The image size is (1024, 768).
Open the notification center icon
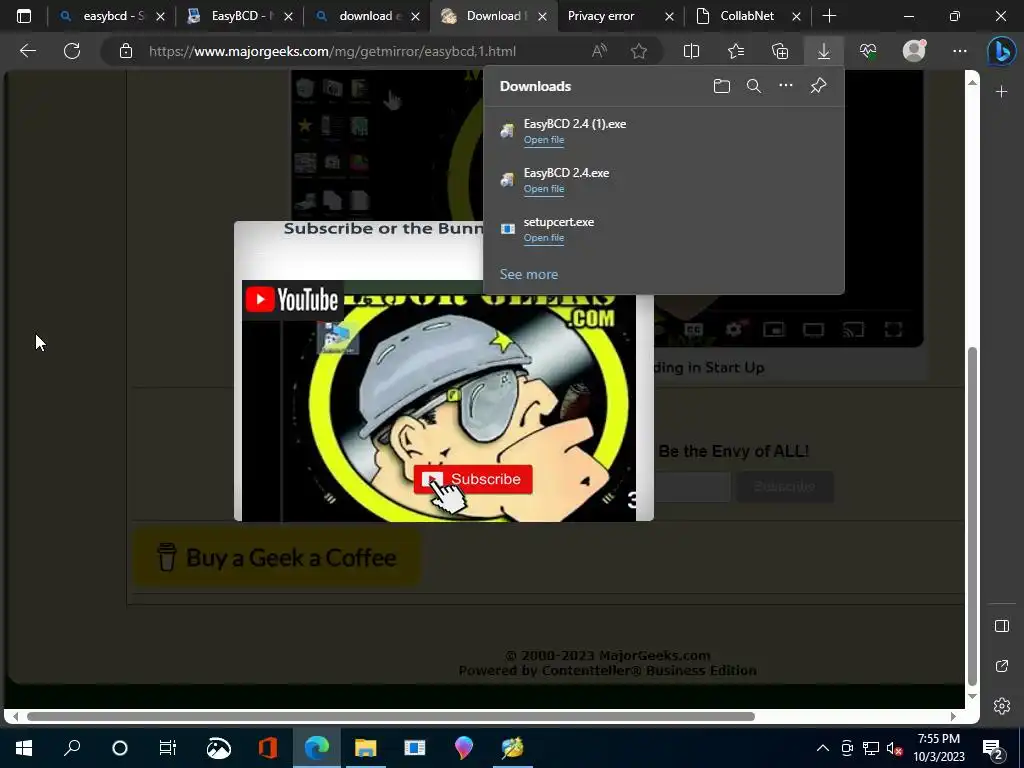(992, 748)
